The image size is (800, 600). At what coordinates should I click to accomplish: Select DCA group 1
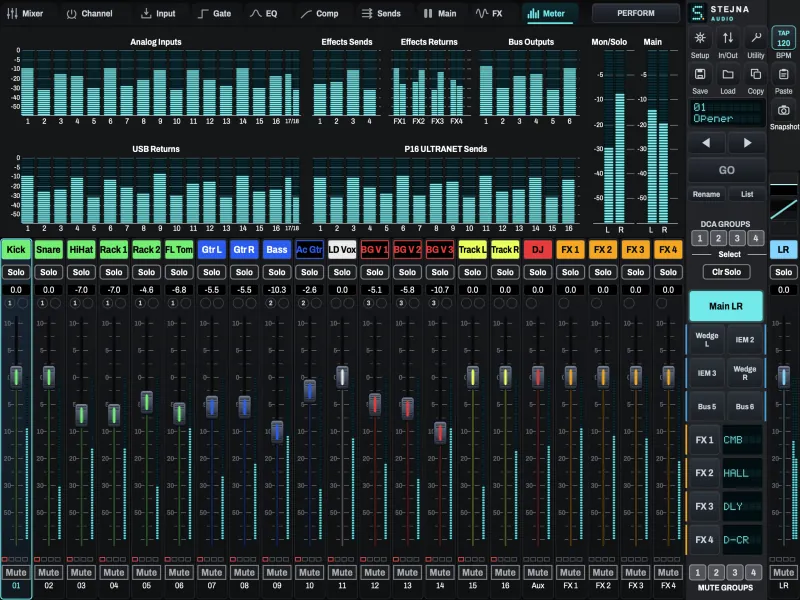[700, 238]
